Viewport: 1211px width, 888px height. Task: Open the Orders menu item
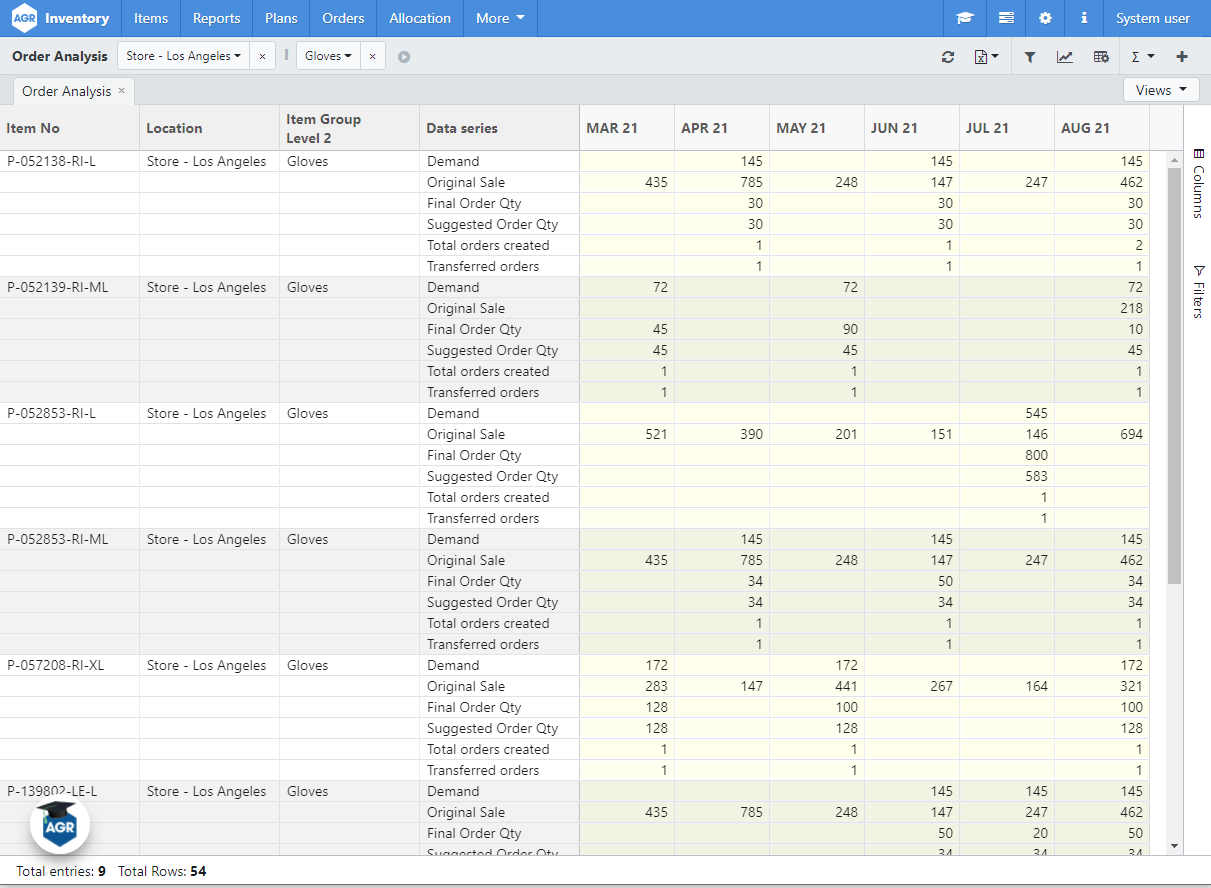(x=343, y=18)
